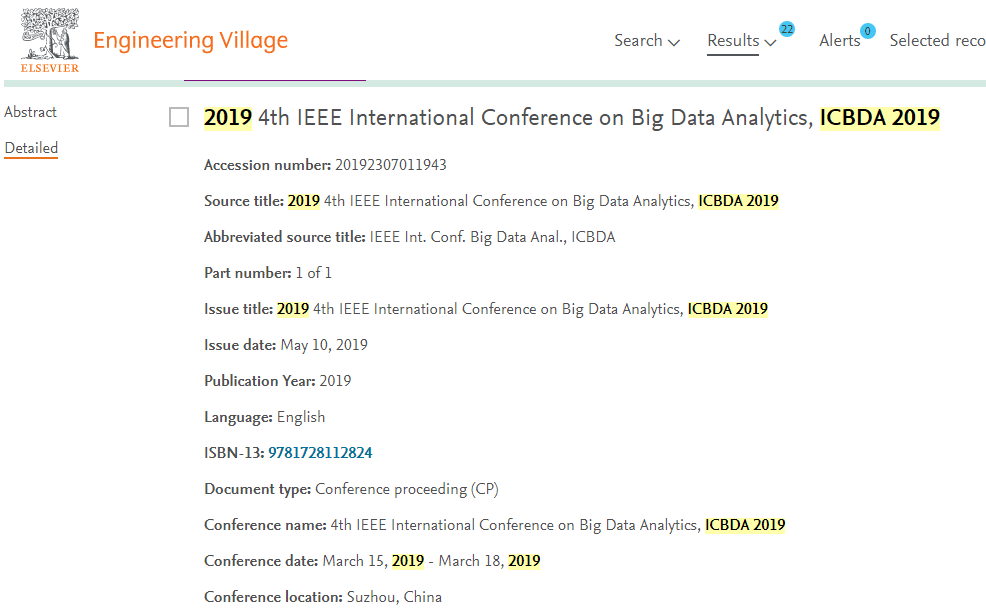Open the Search menu

coord(638,41)
